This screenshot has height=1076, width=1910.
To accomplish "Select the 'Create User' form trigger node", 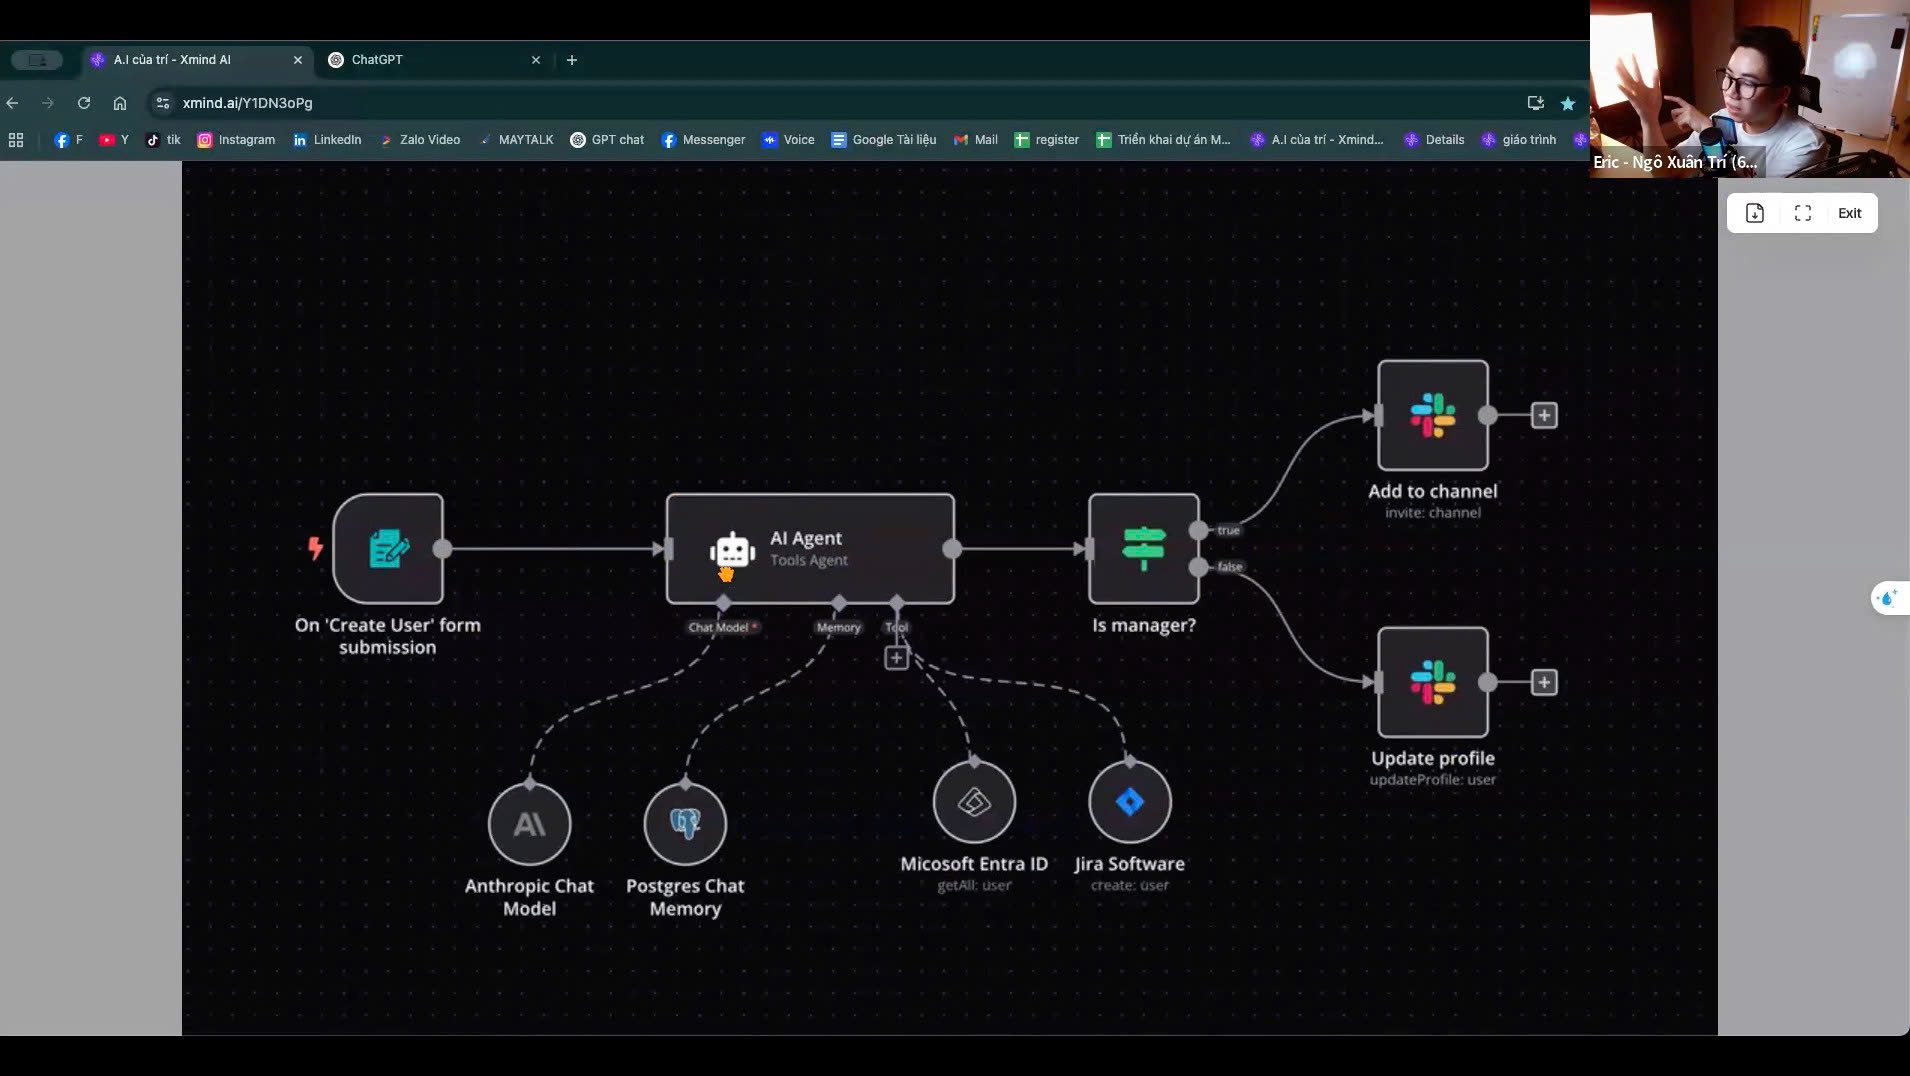I will [388, 549].
